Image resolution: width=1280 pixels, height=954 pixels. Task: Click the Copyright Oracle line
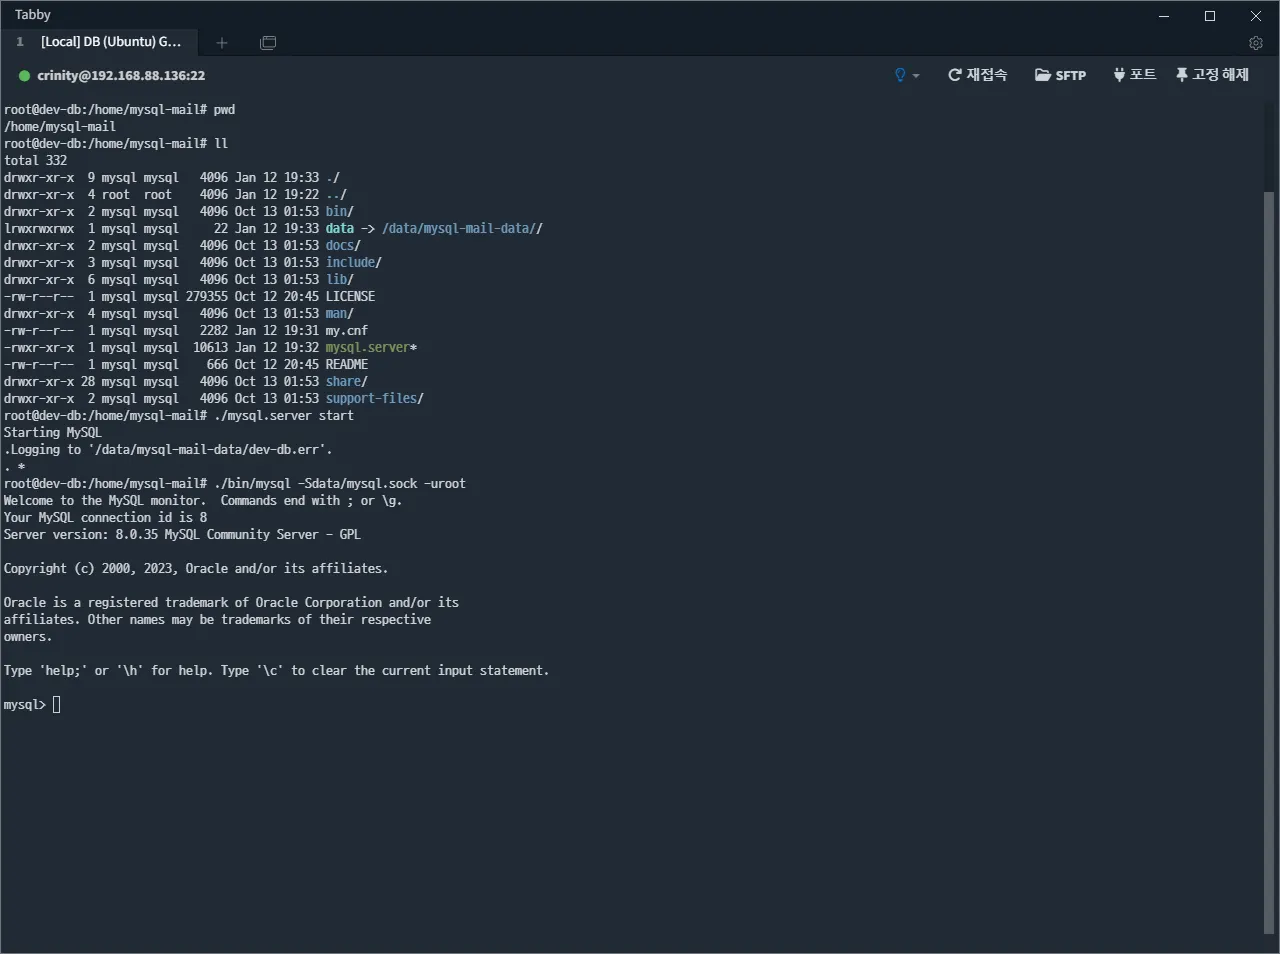tap(196, 569)
